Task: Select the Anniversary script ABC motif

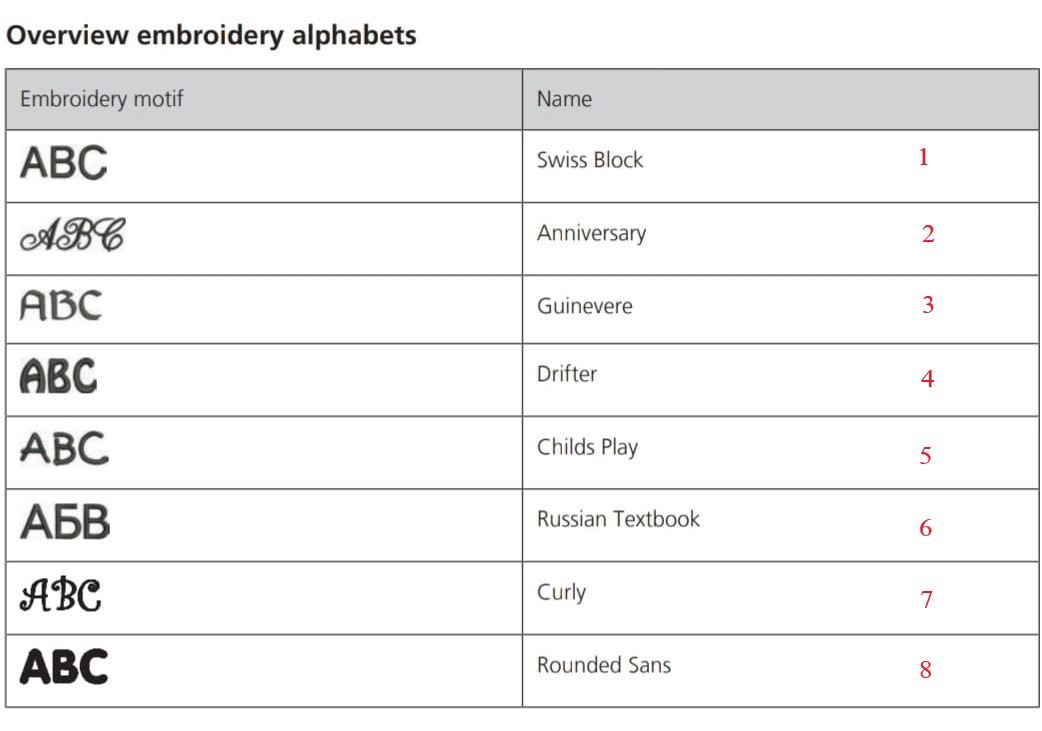Action: click(x=73, y=236)
